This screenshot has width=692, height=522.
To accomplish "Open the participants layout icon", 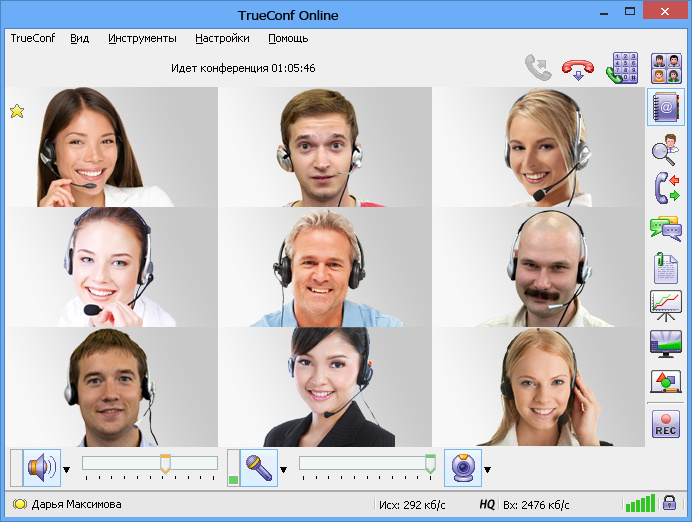I will [x=666, y=68].
